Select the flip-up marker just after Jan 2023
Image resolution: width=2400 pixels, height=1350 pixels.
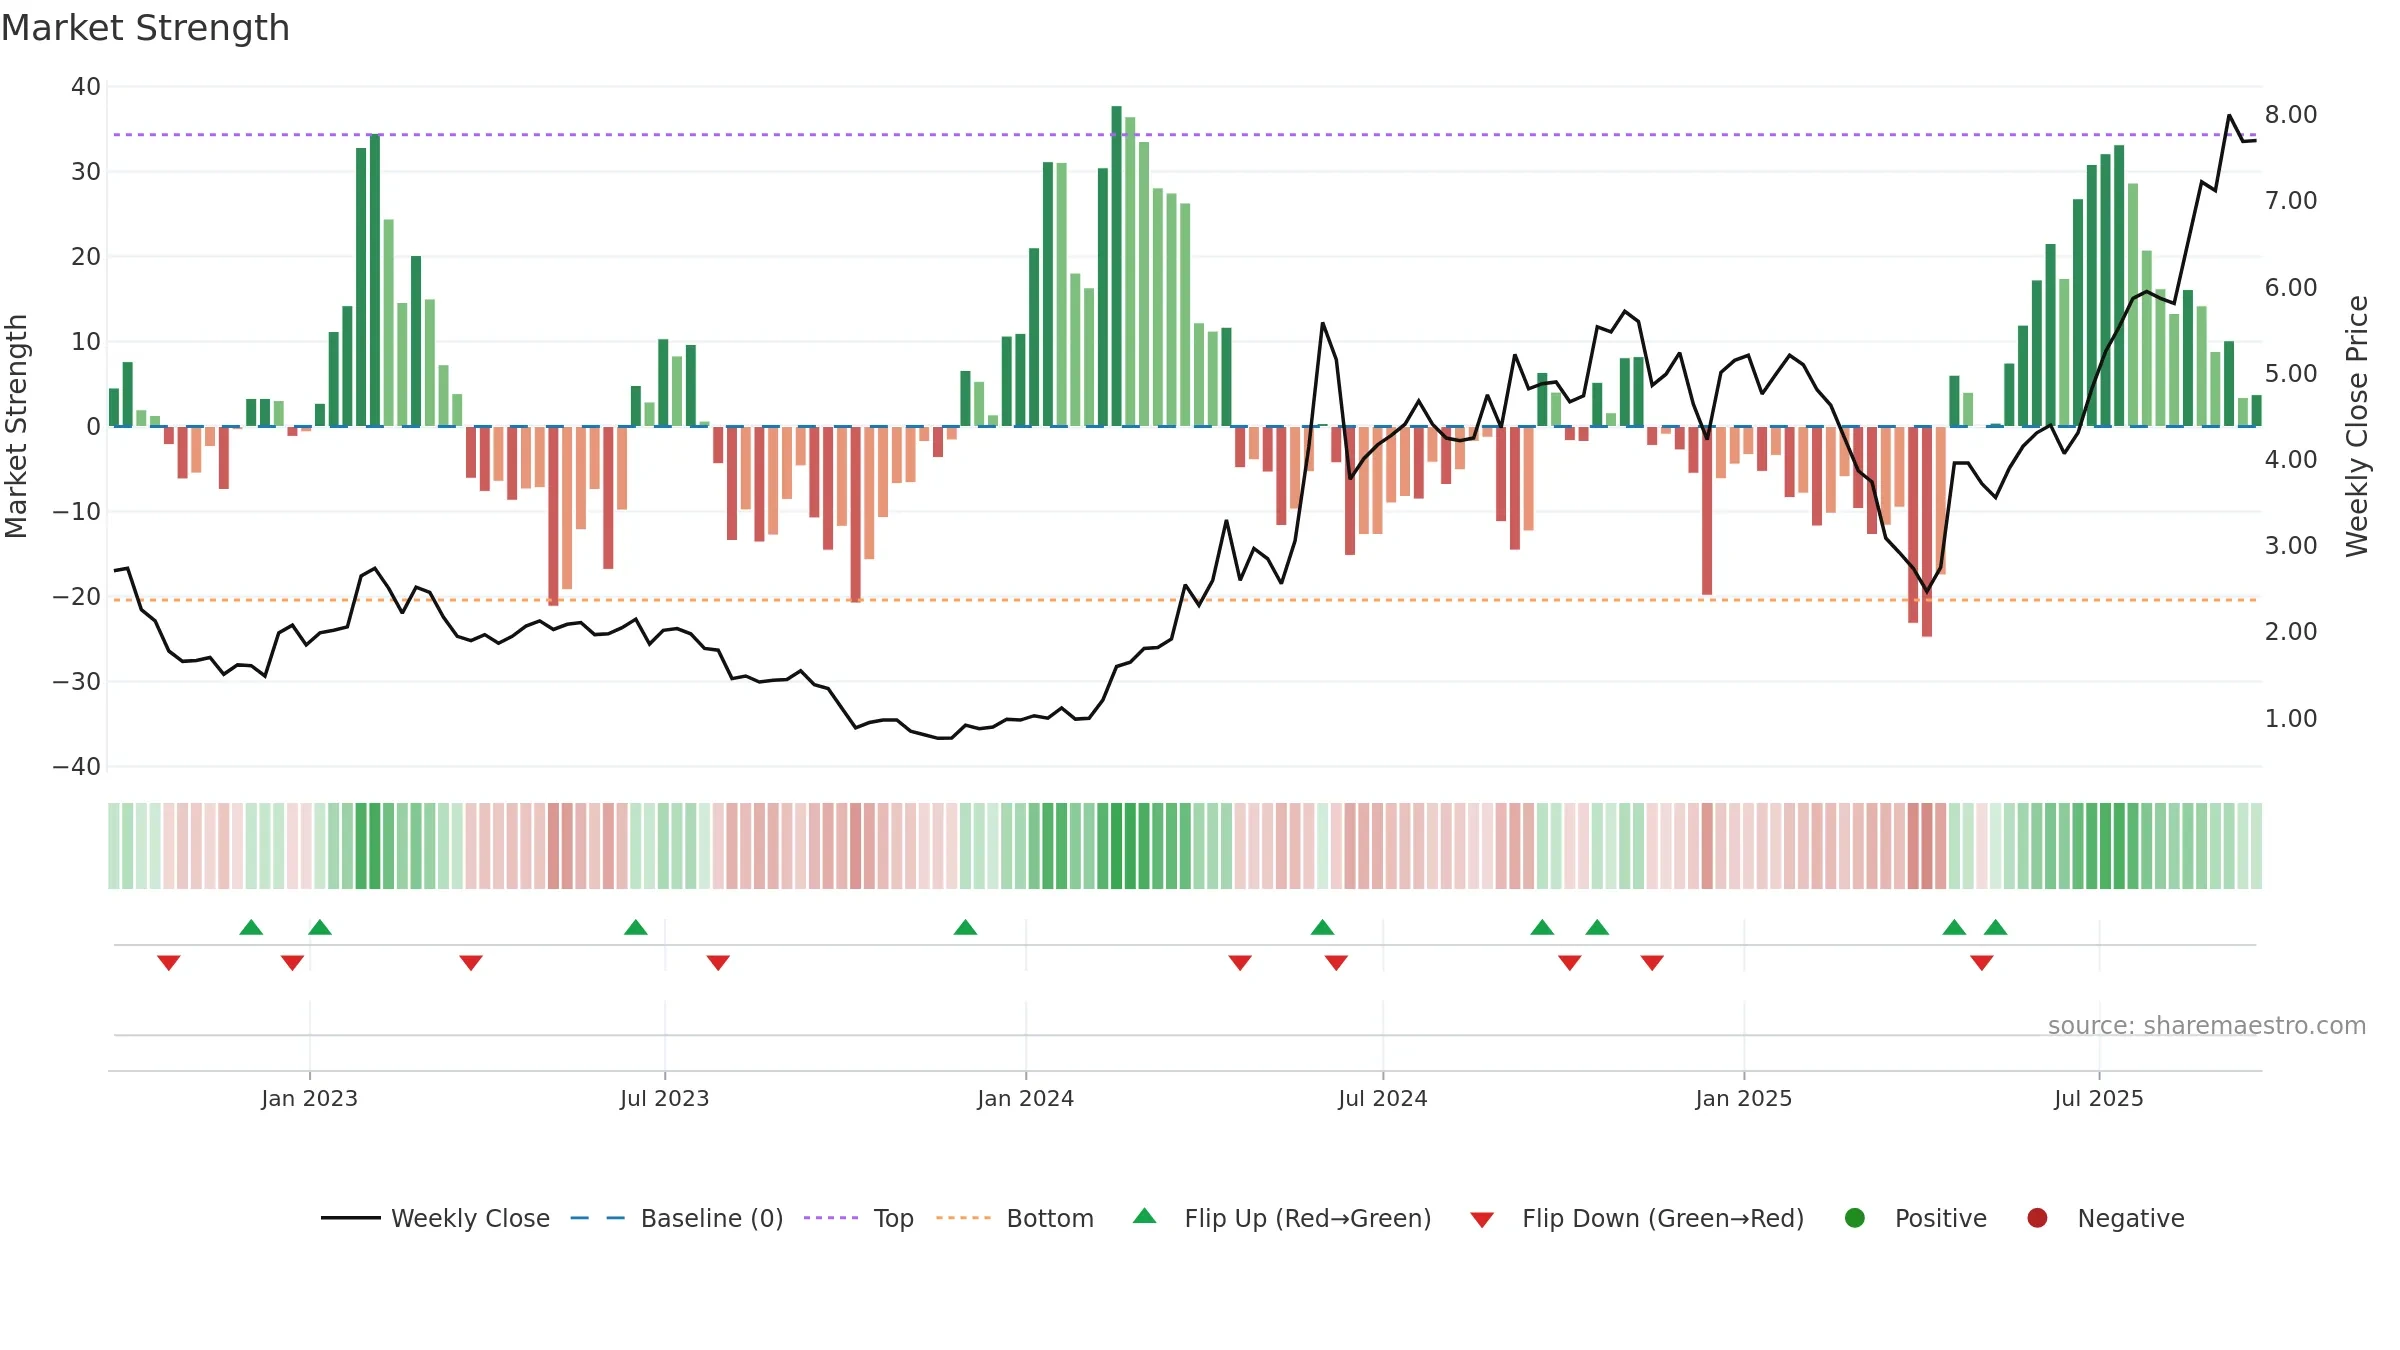click(x=320, y=927)
